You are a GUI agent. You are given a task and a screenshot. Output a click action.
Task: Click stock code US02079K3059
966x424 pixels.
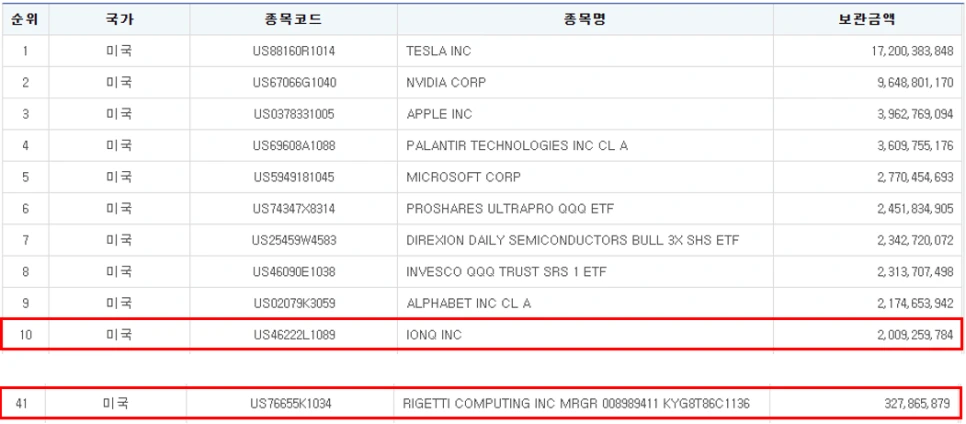[294, 304]
